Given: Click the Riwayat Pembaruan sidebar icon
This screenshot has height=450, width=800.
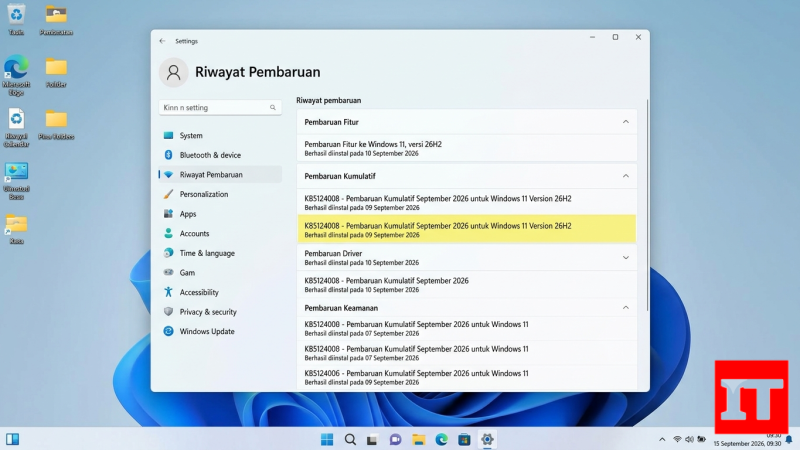Looking at the screenshot, I should (168, 174).
